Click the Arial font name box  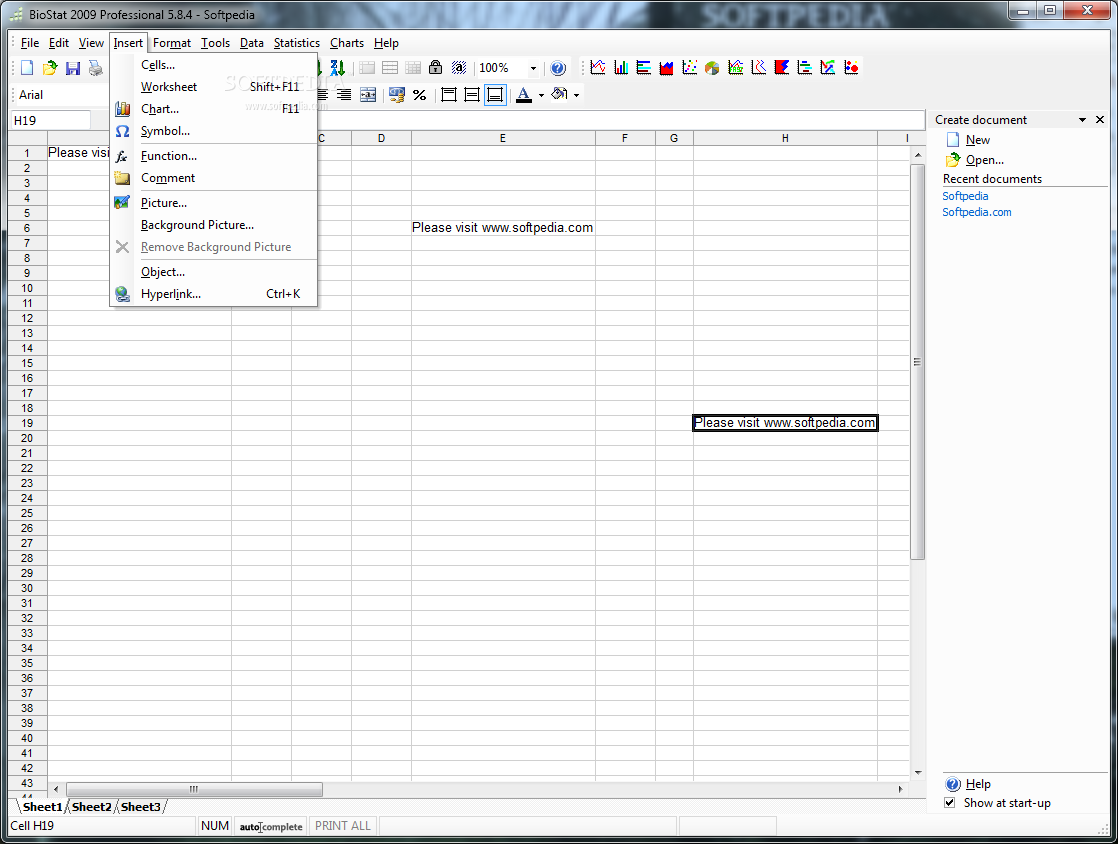61,95
